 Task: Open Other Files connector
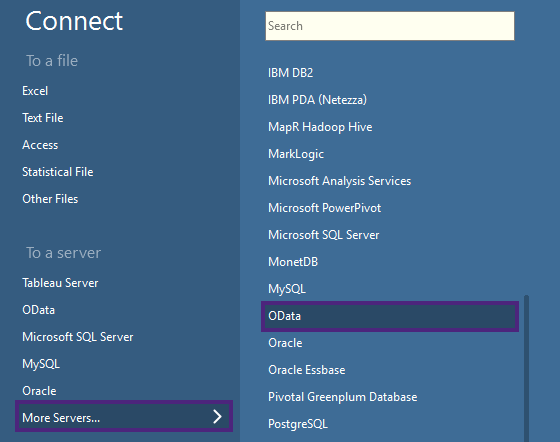click(x=50, y=199)
